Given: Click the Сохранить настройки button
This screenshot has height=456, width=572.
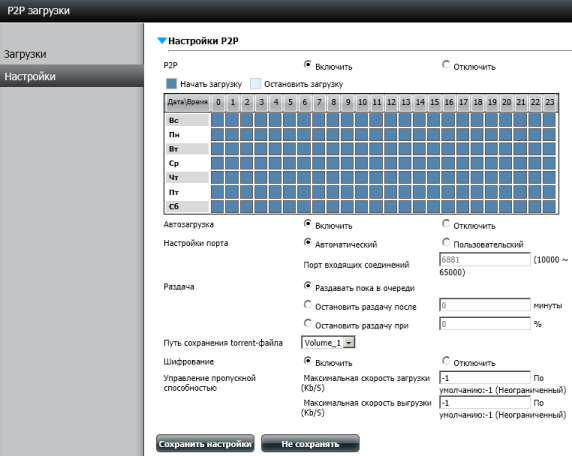Looking at the screenshot, I should click(x=205, y=444).
